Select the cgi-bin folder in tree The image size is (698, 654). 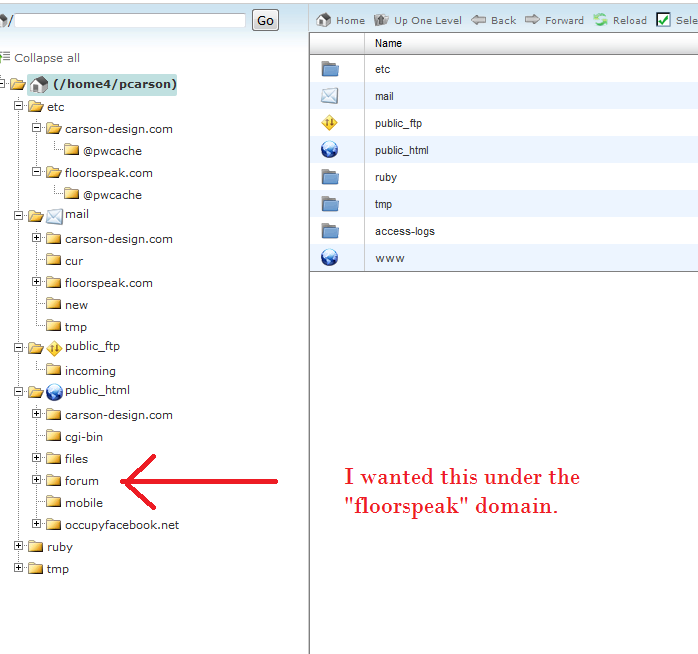(x=83, y=437)
